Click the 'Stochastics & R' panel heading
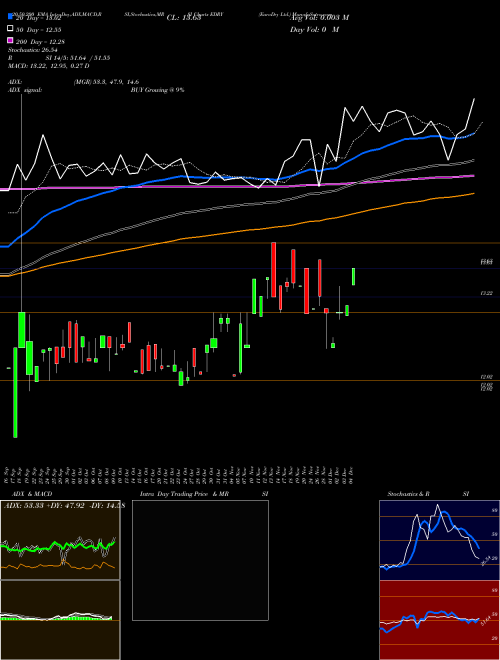This screenshot has width=500, height=660. (409, 494)
